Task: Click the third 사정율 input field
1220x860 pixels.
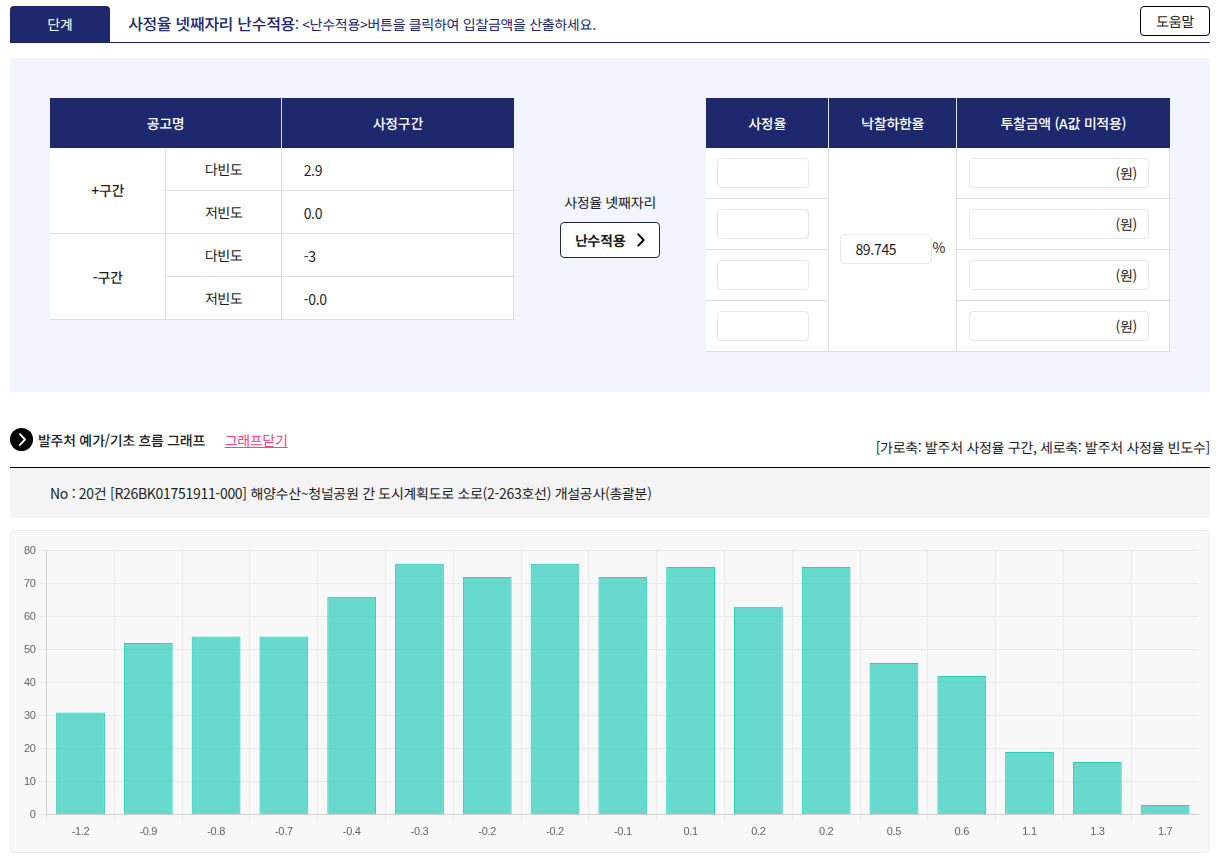Action: pyautogui.click(x=763, y=275)
